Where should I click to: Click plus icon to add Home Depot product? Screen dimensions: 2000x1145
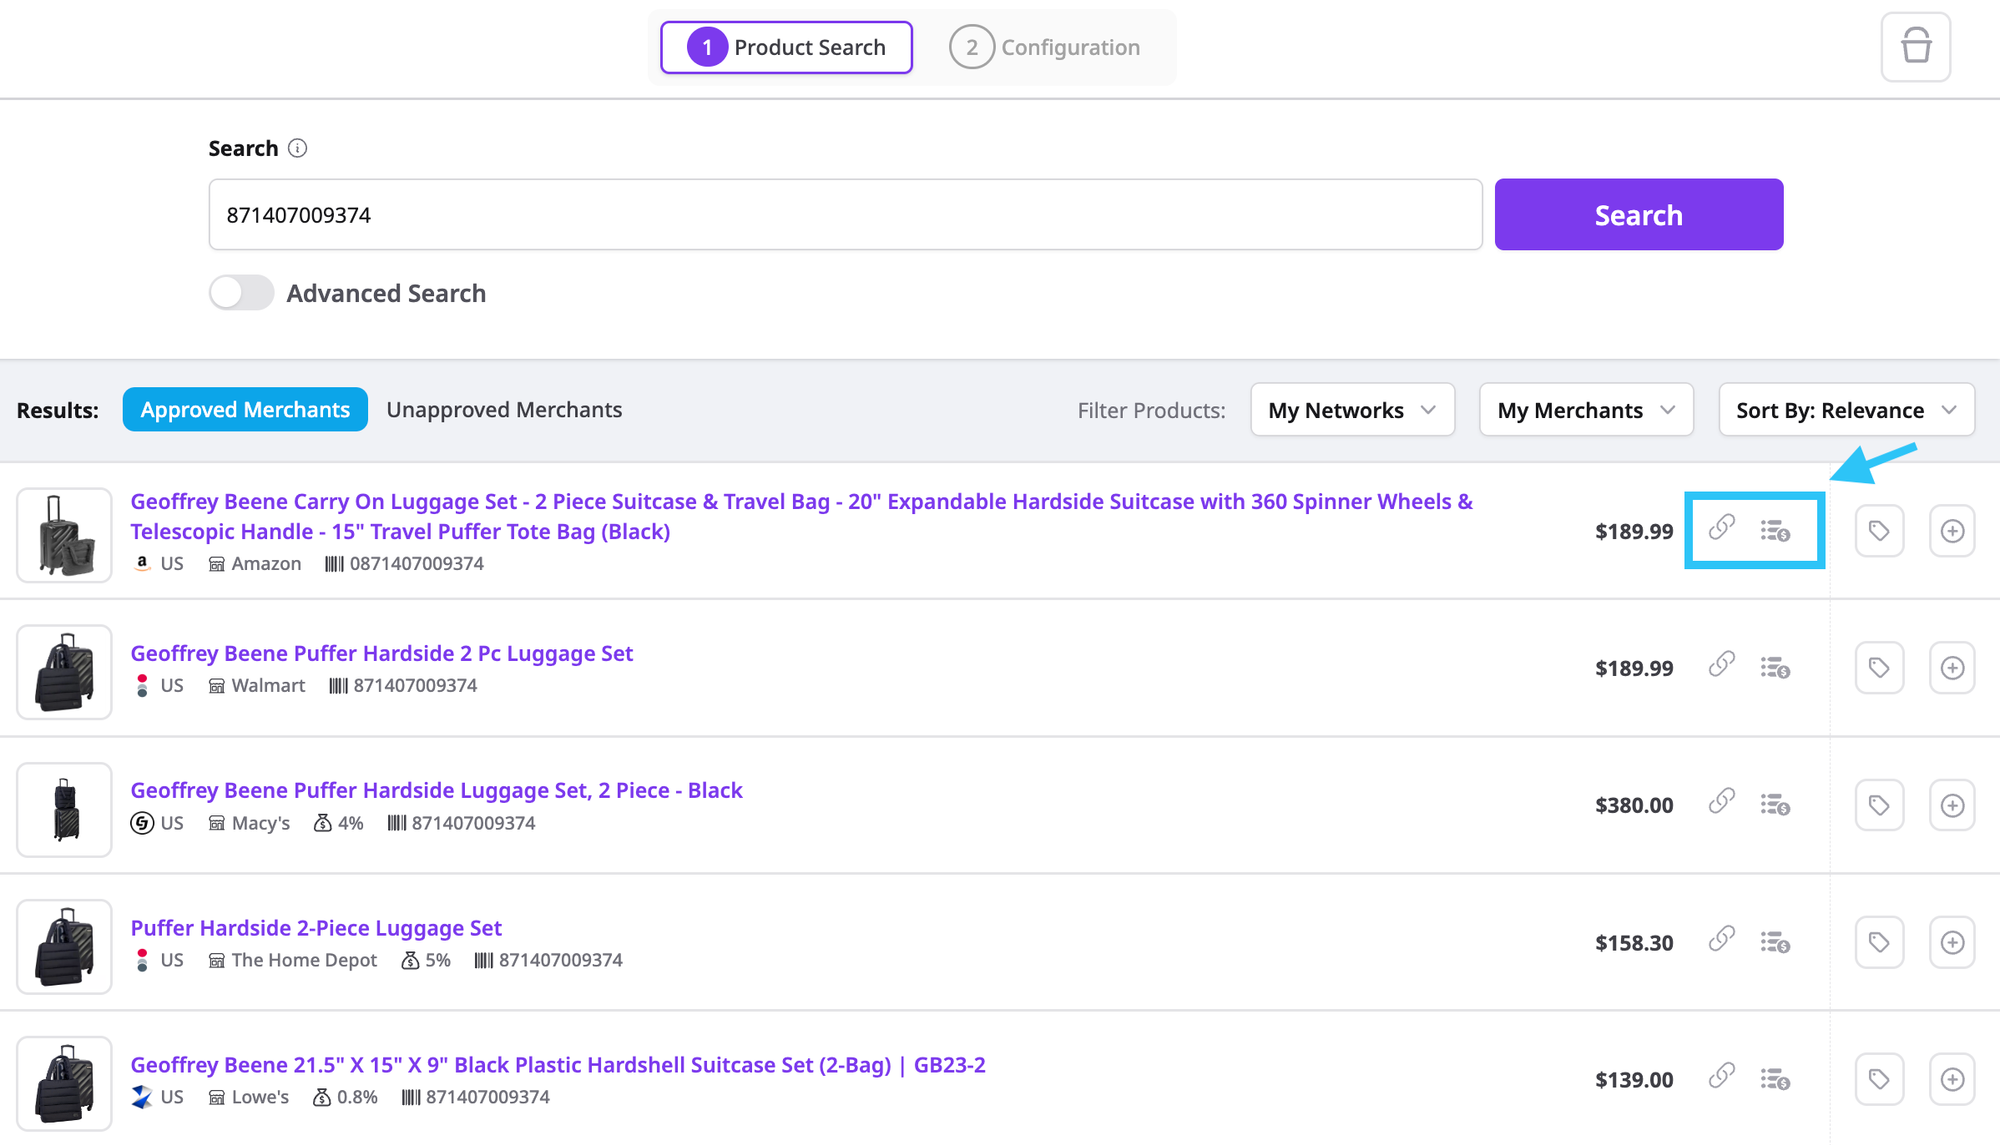[1952, 943]
